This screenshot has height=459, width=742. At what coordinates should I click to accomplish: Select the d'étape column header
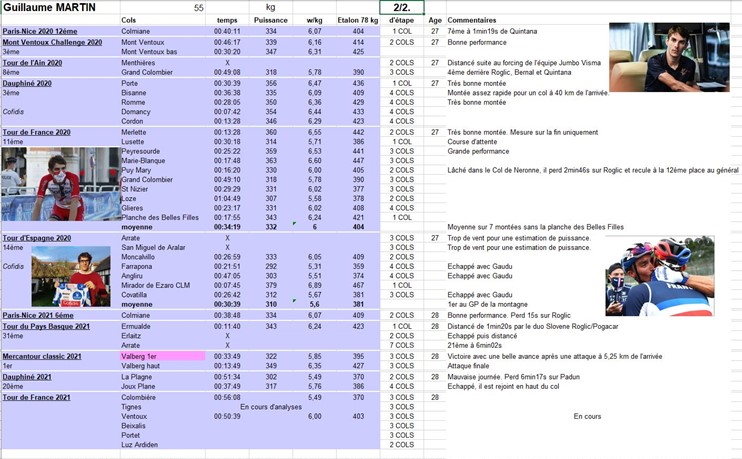click(x=401, y=20)
